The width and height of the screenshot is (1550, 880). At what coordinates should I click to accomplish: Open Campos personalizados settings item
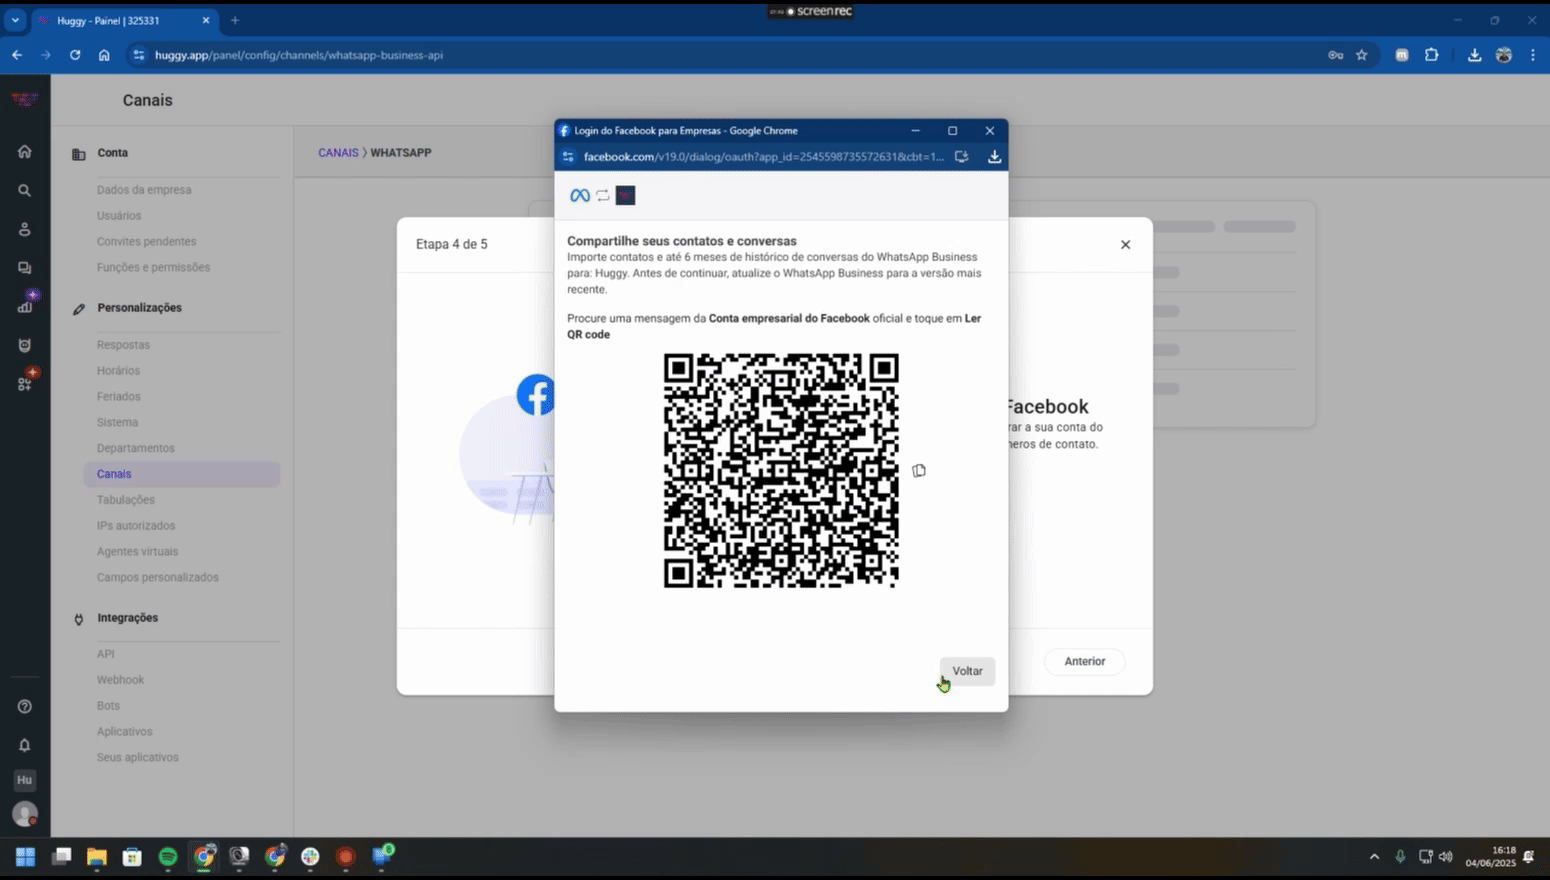[x=157, y=578]
